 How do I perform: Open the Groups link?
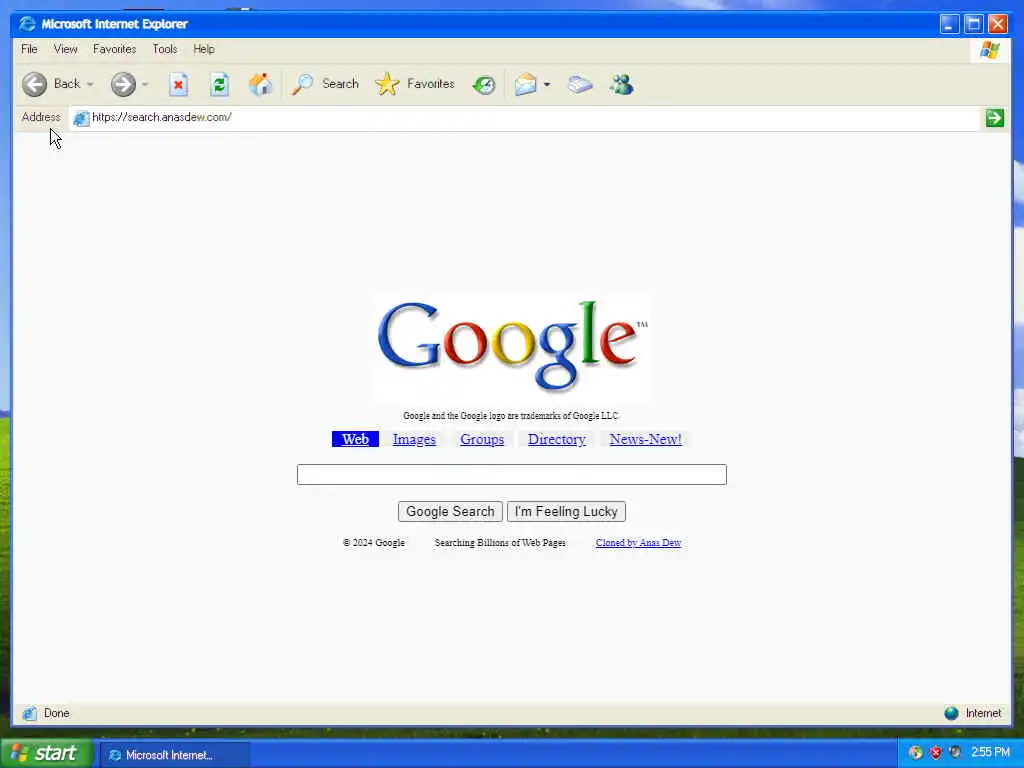click(482, 440)
